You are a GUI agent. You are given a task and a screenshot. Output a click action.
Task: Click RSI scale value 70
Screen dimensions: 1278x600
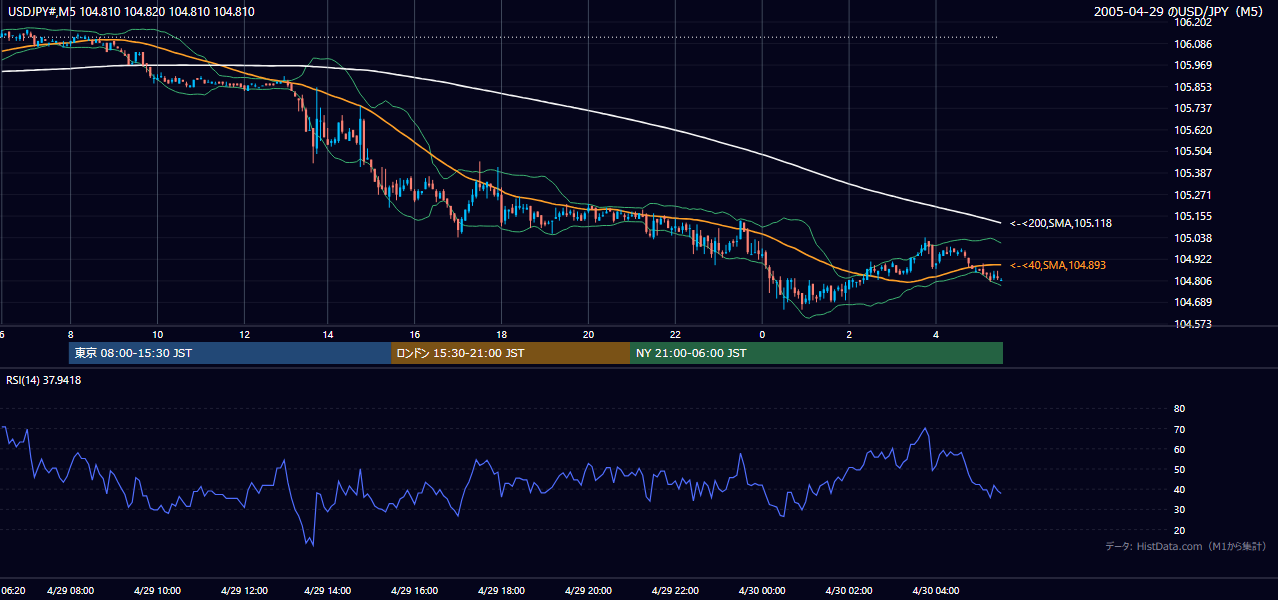[x=1179, y=430]
